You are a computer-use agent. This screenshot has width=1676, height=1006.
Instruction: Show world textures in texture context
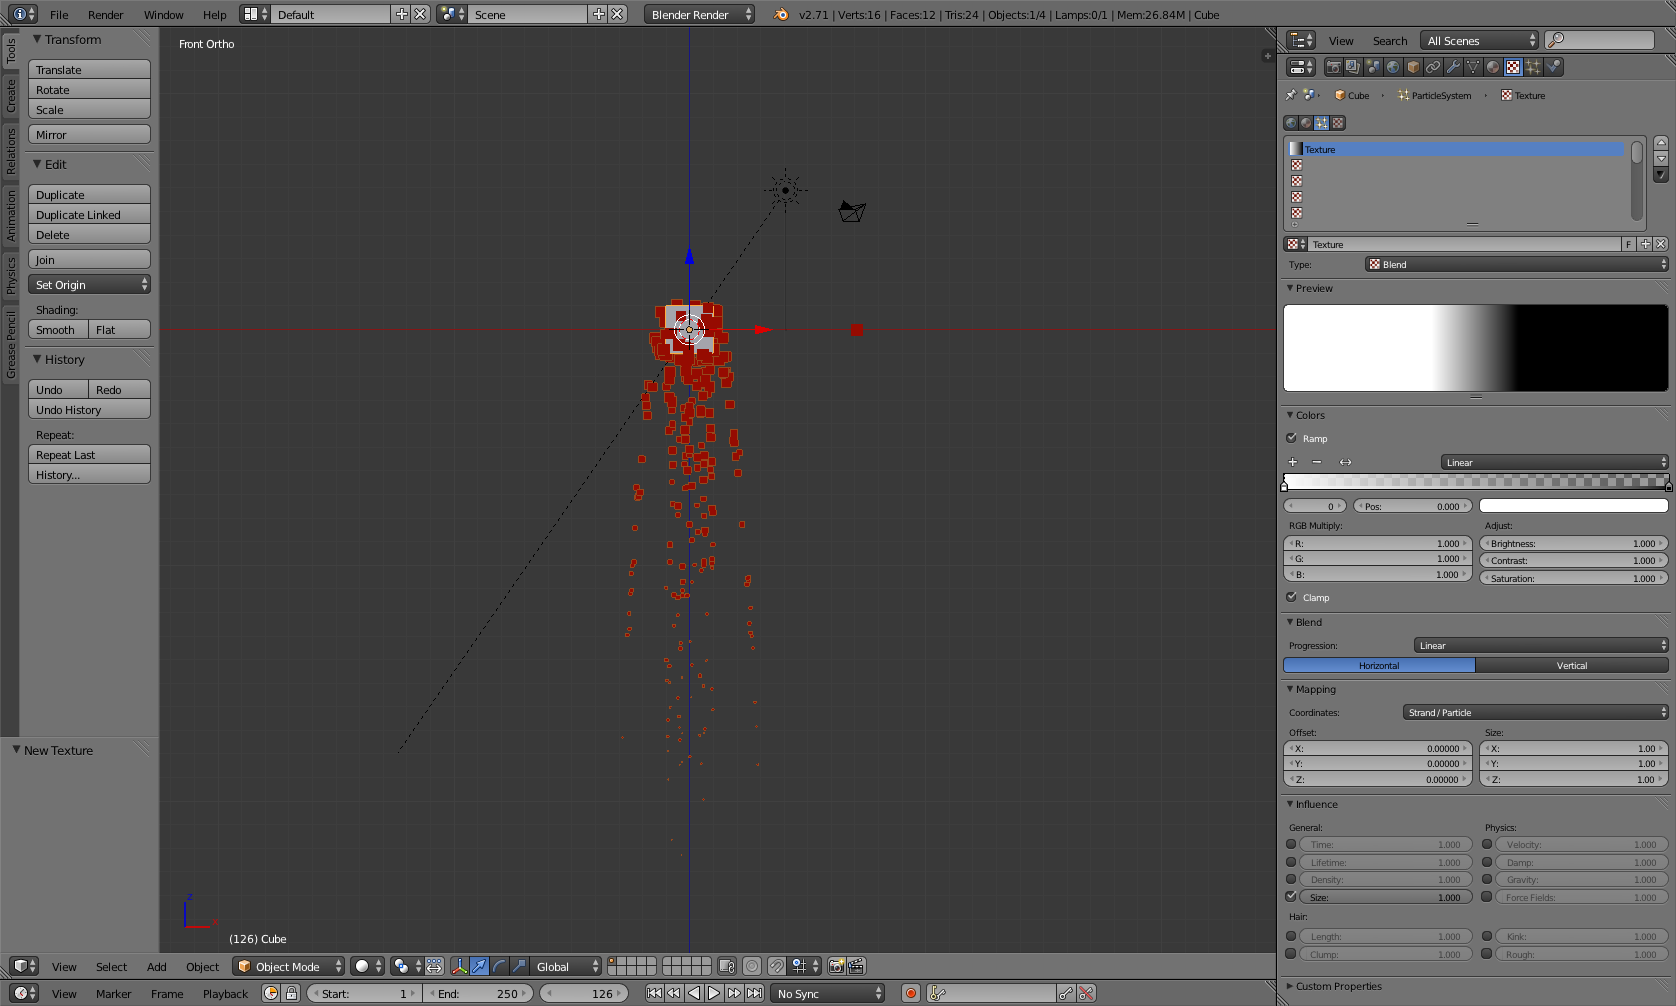(x=1291, y=123)
